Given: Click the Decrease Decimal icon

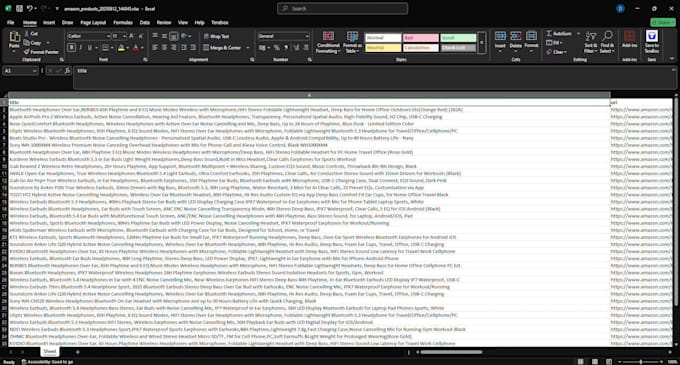Looking at the screenshot, I should point(306,48).
